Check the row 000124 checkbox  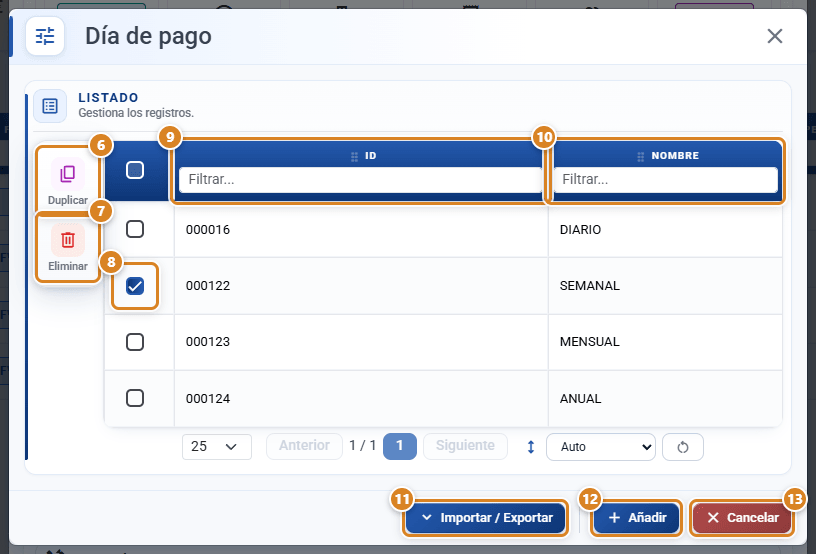click(135, 398)
